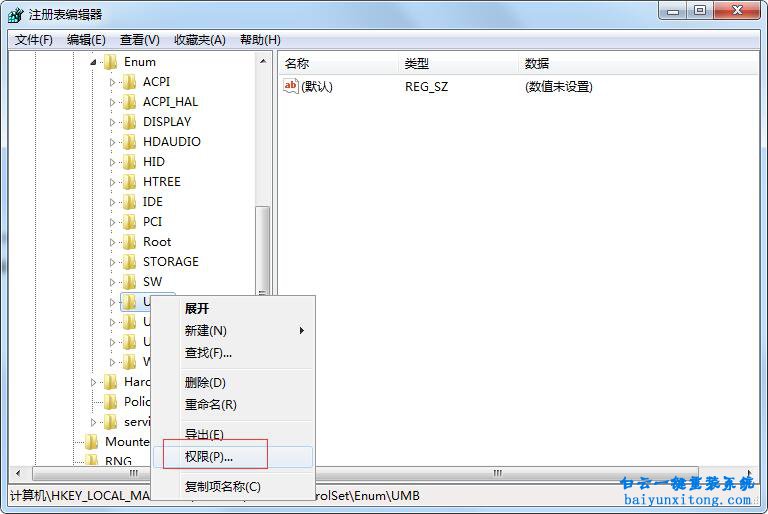The height and width of the screenshot is (514, 768).
Task: Choose 导出(E) in the context menu
Action: tap(233, 435)
